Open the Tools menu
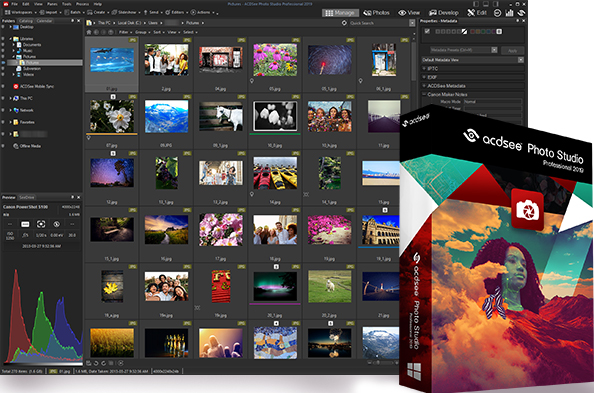Viewport: 594px width, 393px height. (x=67, y=4)
